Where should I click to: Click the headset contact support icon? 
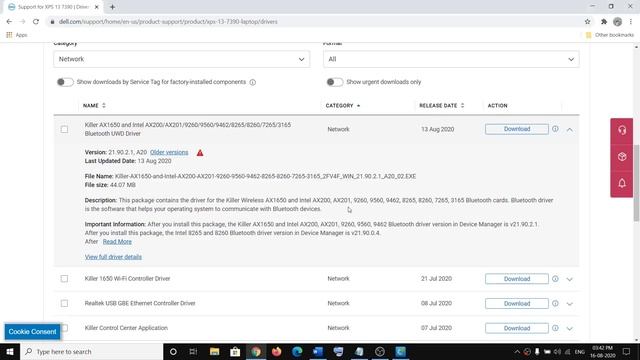(x=622, y=130)
